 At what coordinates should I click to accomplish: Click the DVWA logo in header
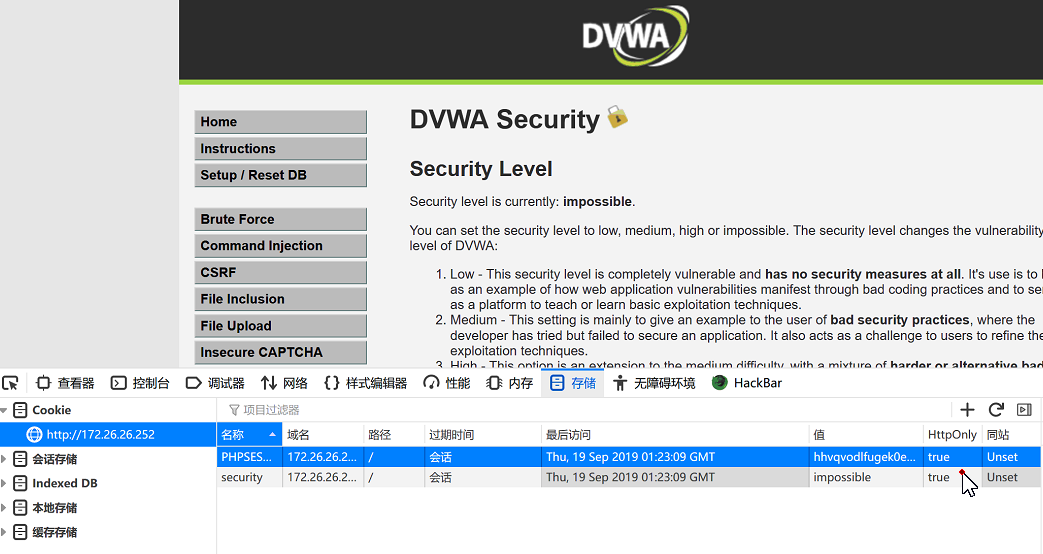pos(635,36)
